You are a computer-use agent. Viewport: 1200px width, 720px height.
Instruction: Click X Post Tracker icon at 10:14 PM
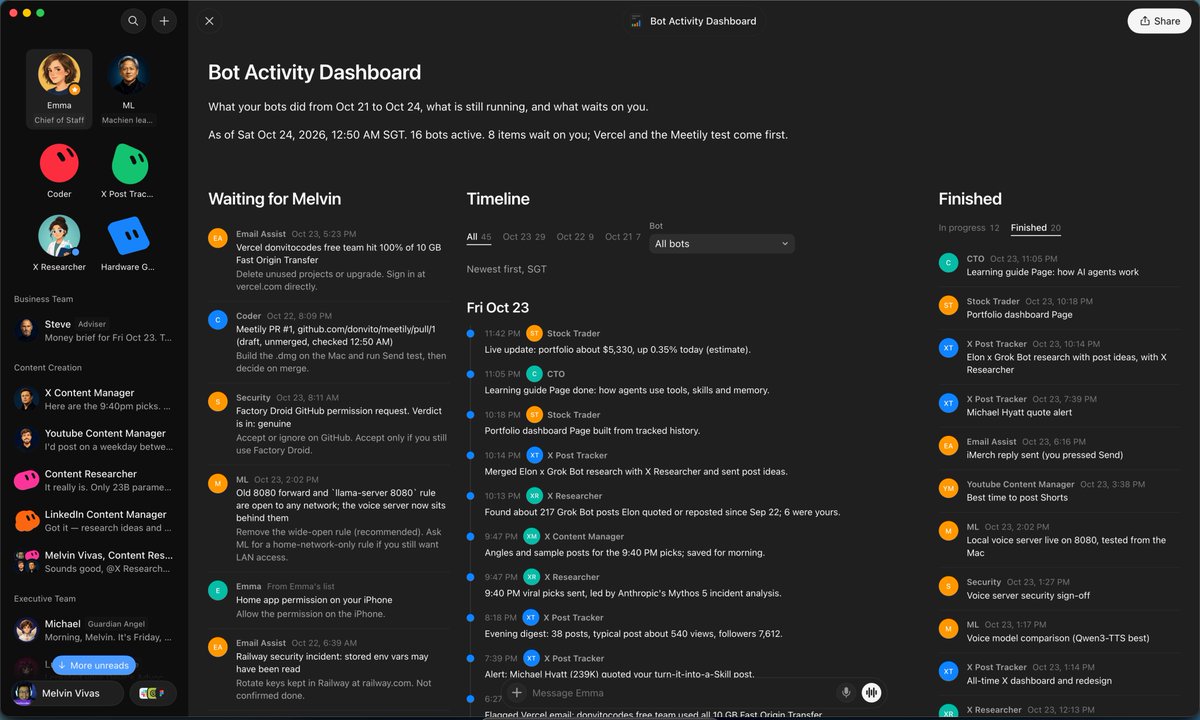point(534,455)
